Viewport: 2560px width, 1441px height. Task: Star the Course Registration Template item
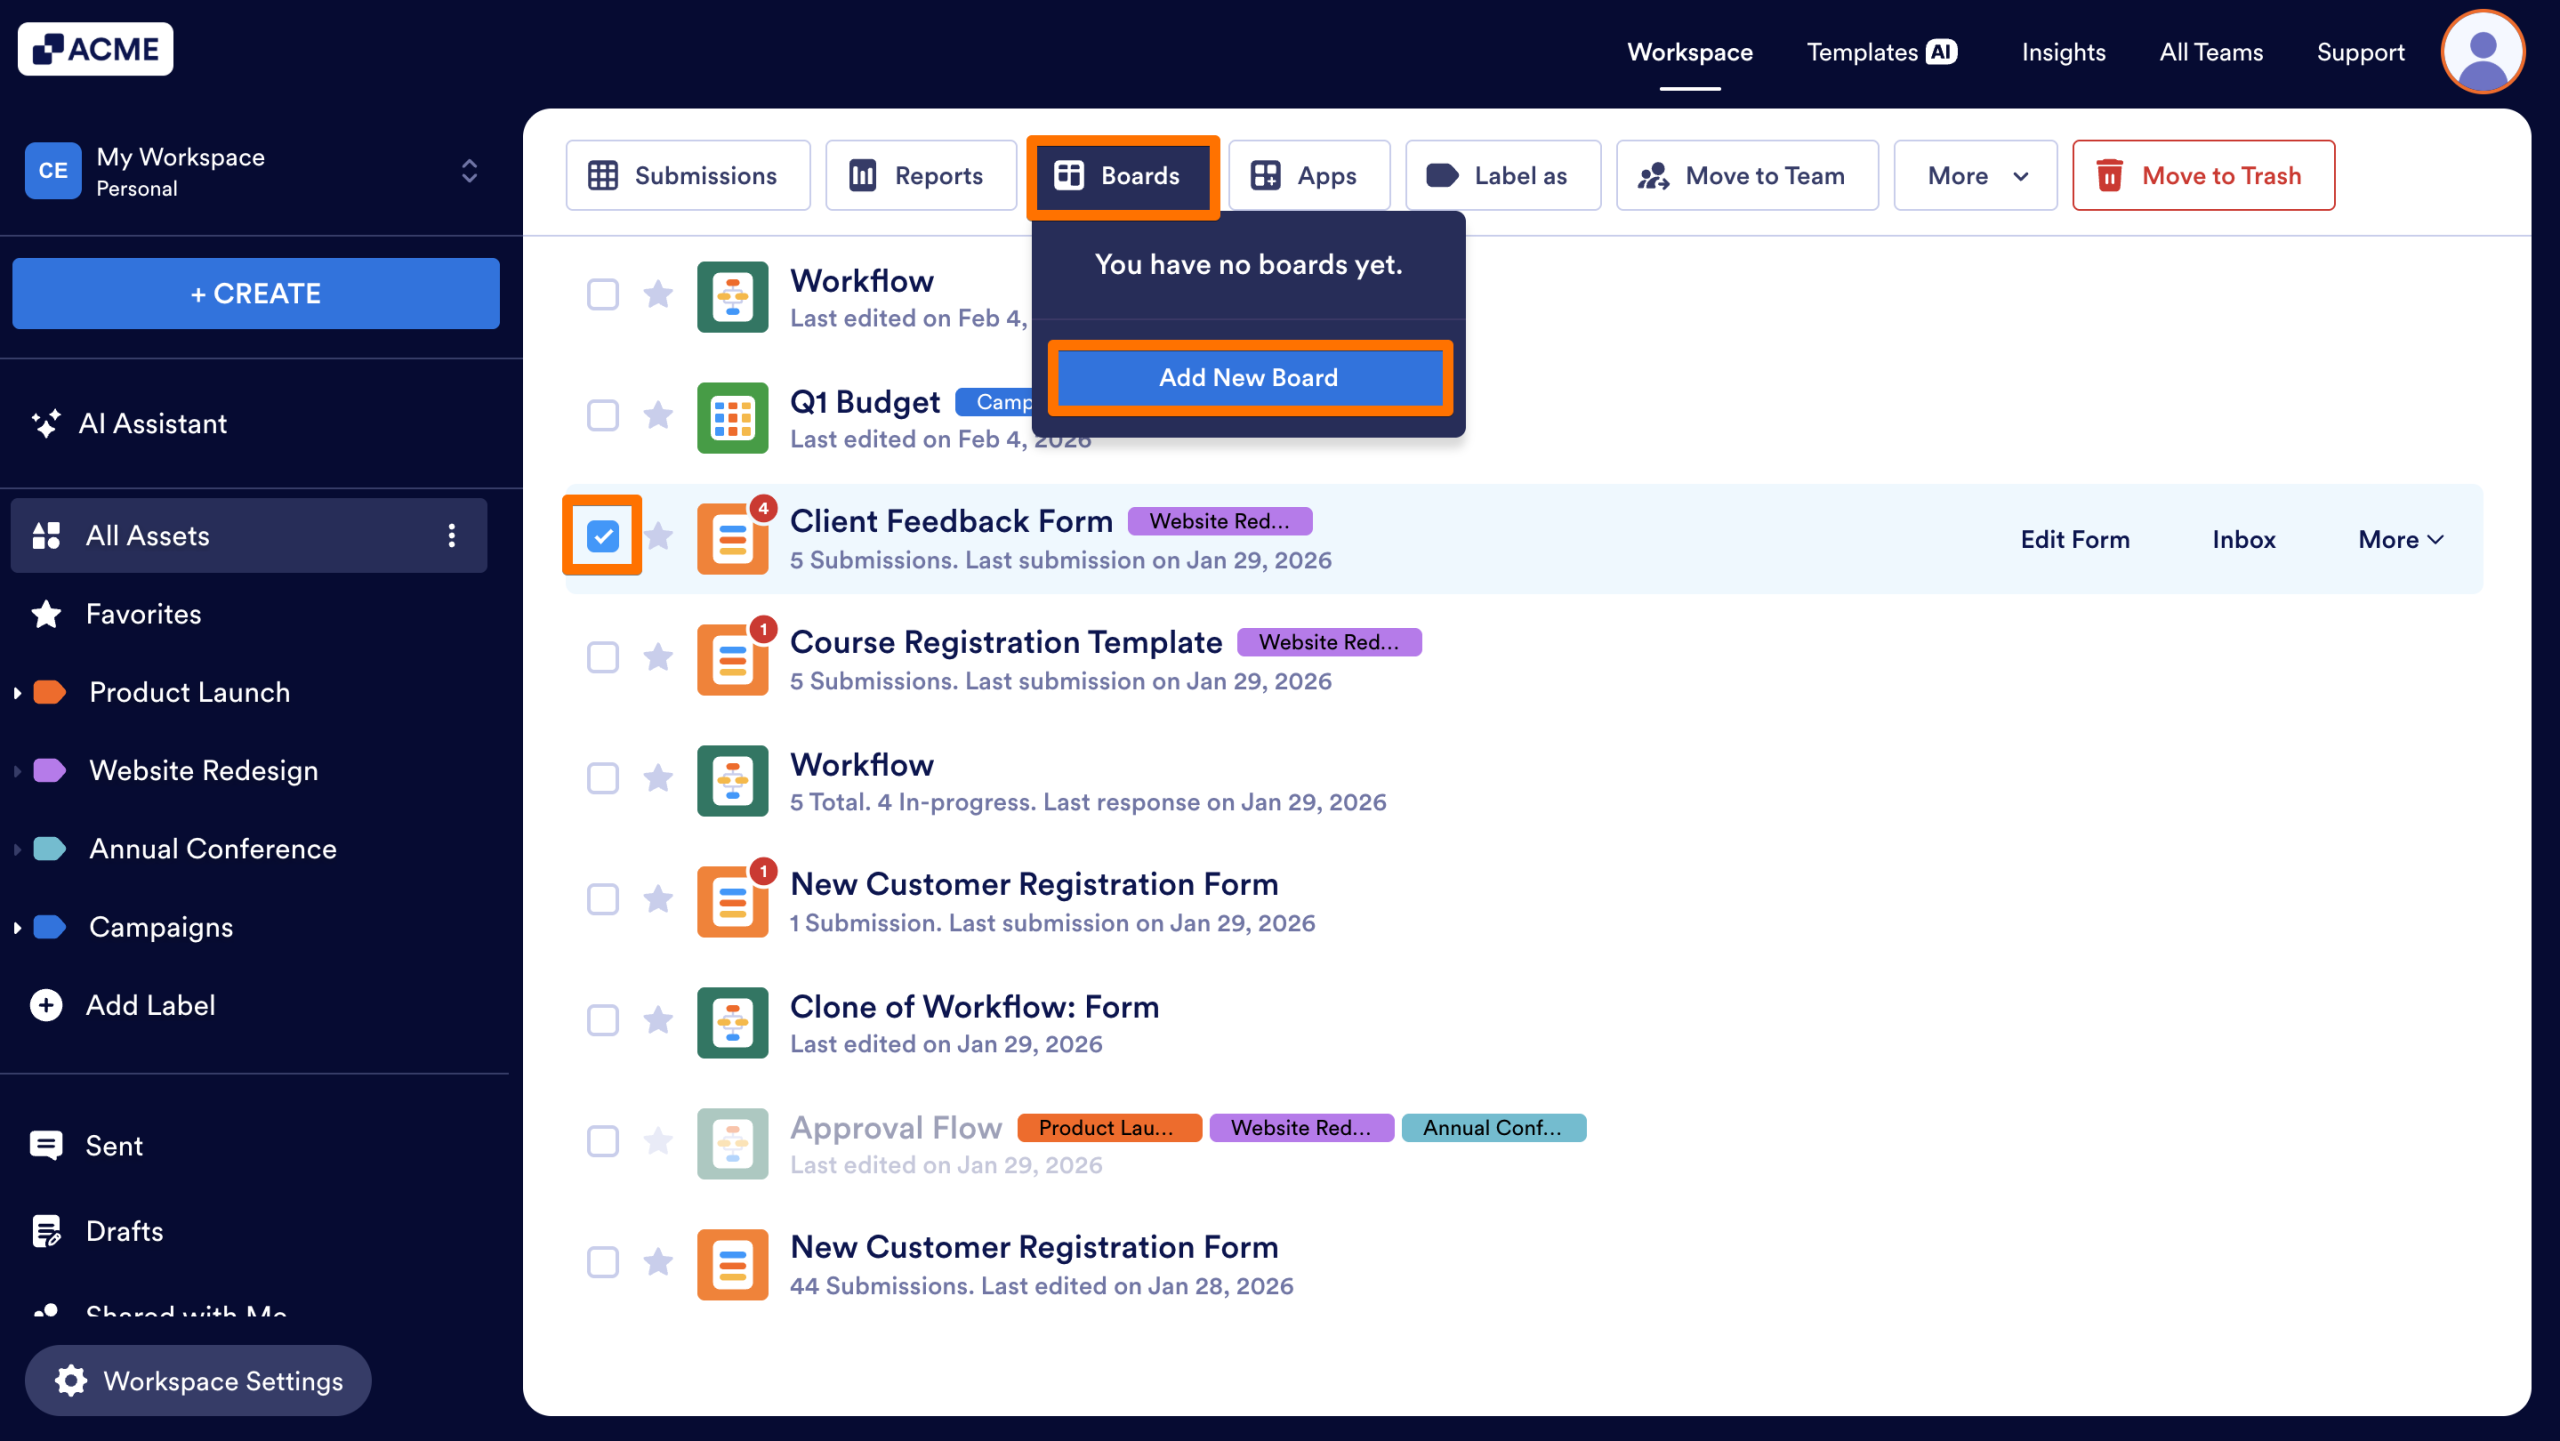pos(658,657)
